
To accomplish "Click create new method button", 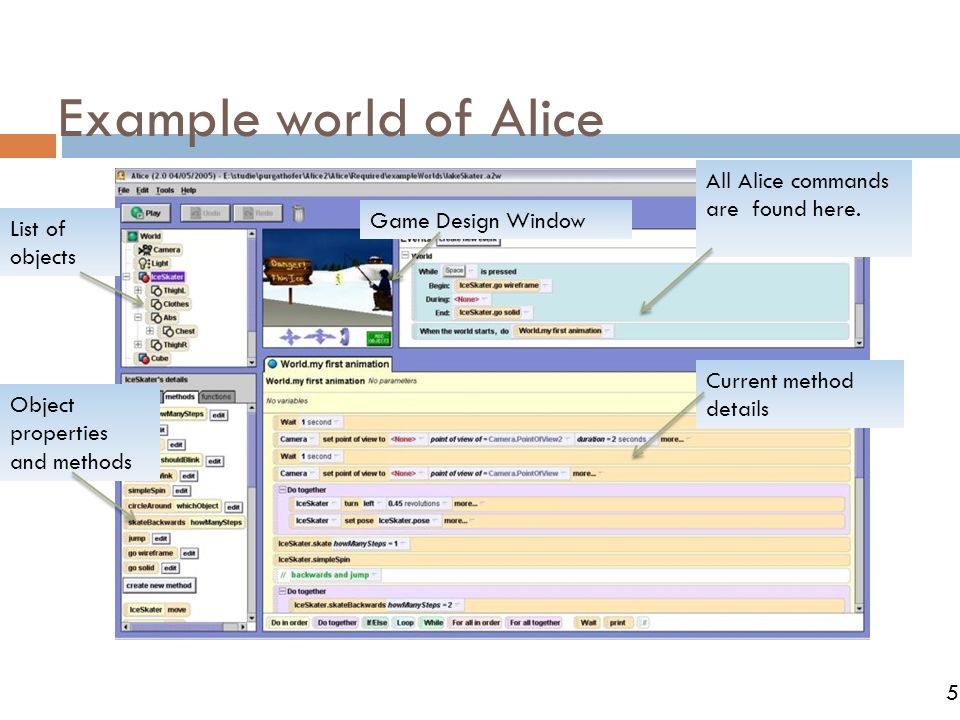I will [x=159, y=585].
